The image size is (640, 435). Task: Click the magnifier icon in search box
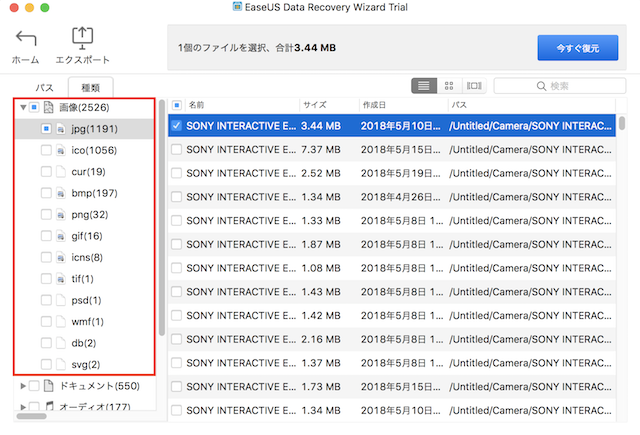(x=541, y=86)
